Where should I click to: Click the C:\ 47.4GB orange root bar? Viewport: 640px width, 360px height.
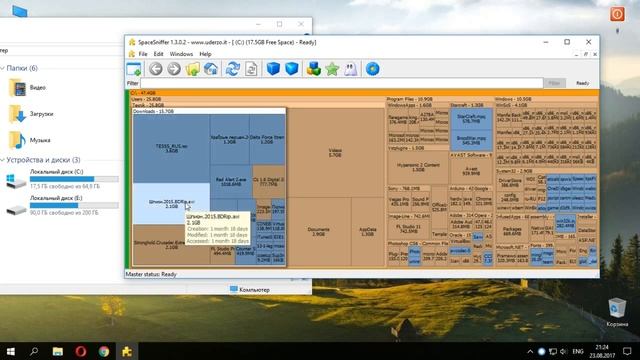364,93
